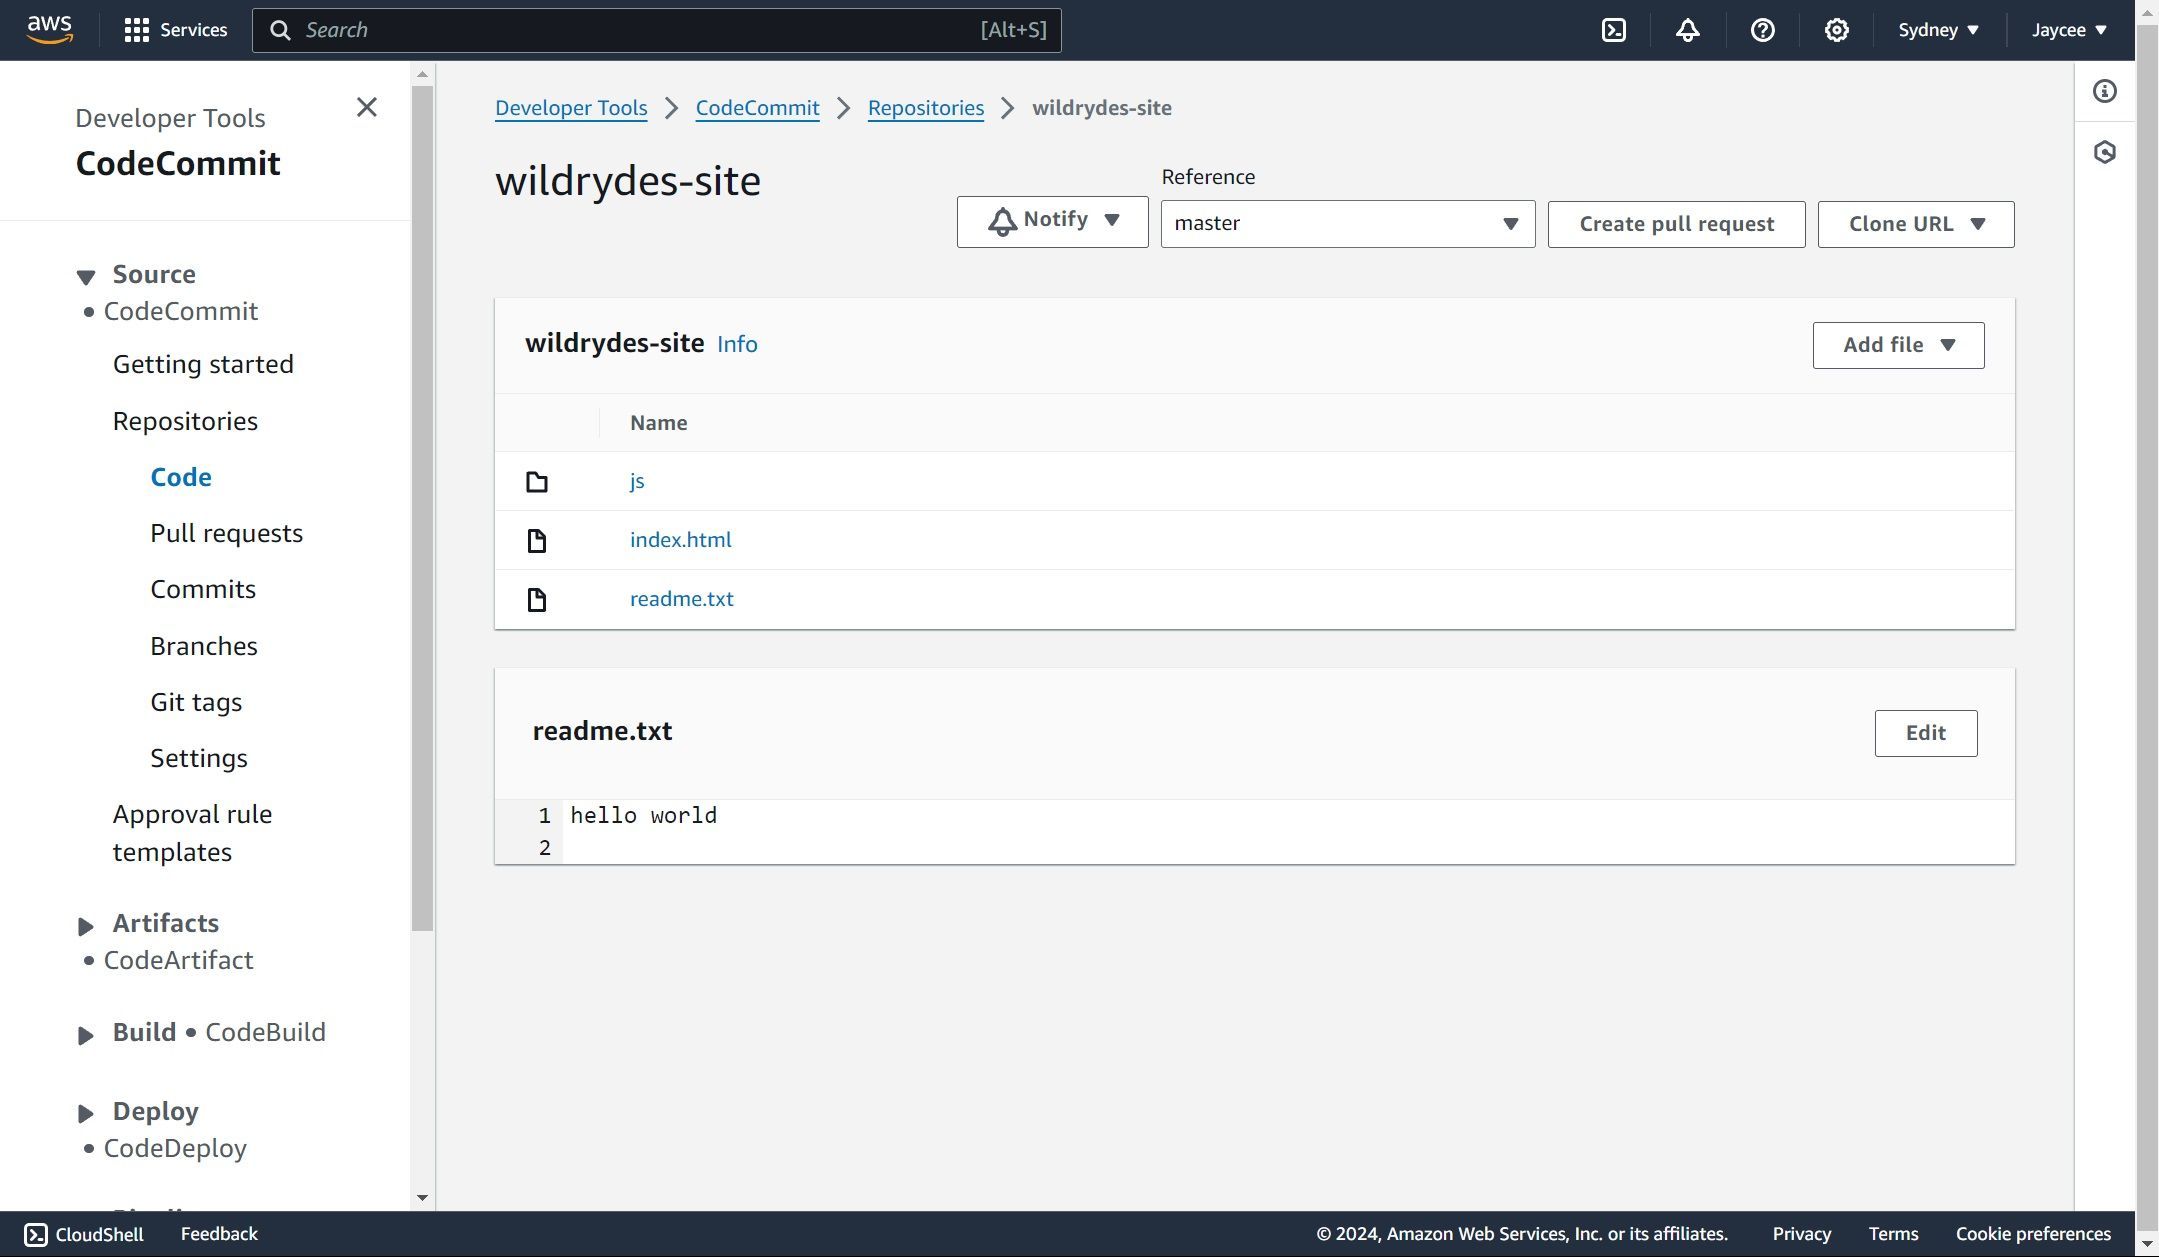Click the Create pull request button
Viewport: 2159px width, 1257px height.
[1676, 224]
